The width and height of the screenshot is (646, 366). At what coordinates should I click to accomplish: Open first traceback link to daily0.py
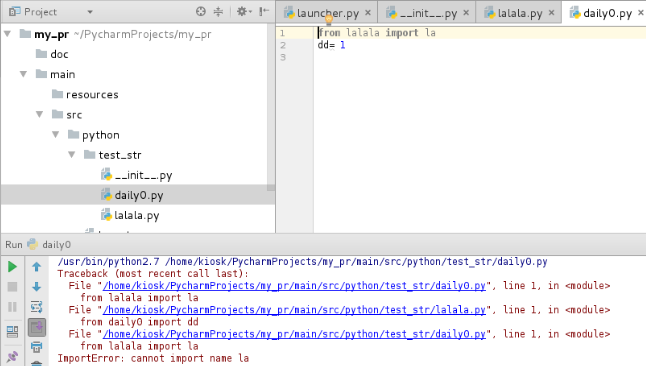(294, 285)
